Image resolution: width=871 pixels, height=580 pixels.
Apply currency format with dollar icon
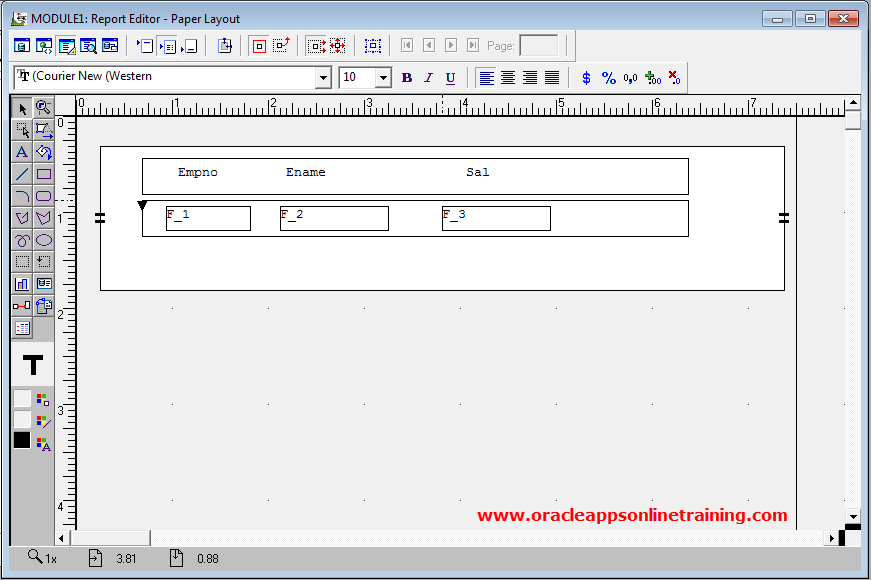pyautogui.click(x=586, y=78)
